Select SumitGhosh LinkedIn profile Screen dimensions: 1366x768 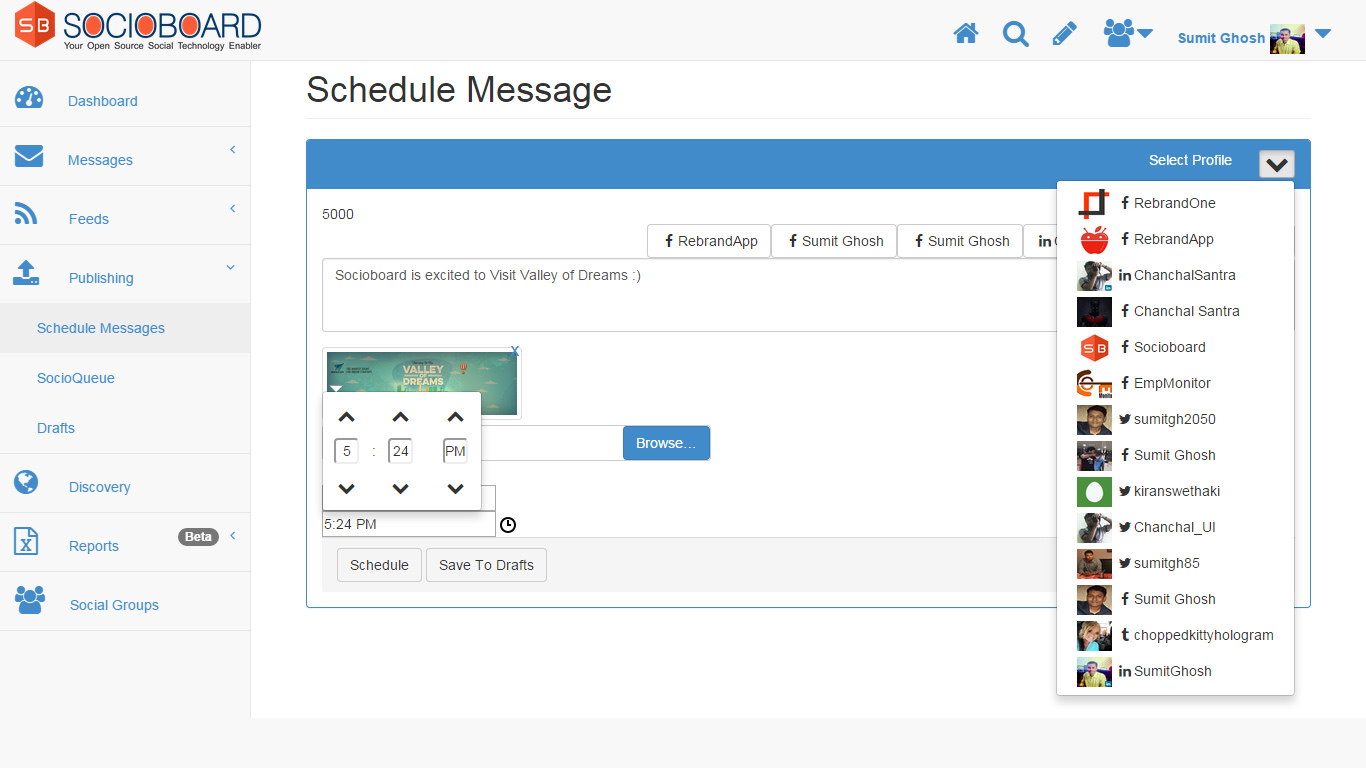pyautogui.click(x=1175, y=671)
